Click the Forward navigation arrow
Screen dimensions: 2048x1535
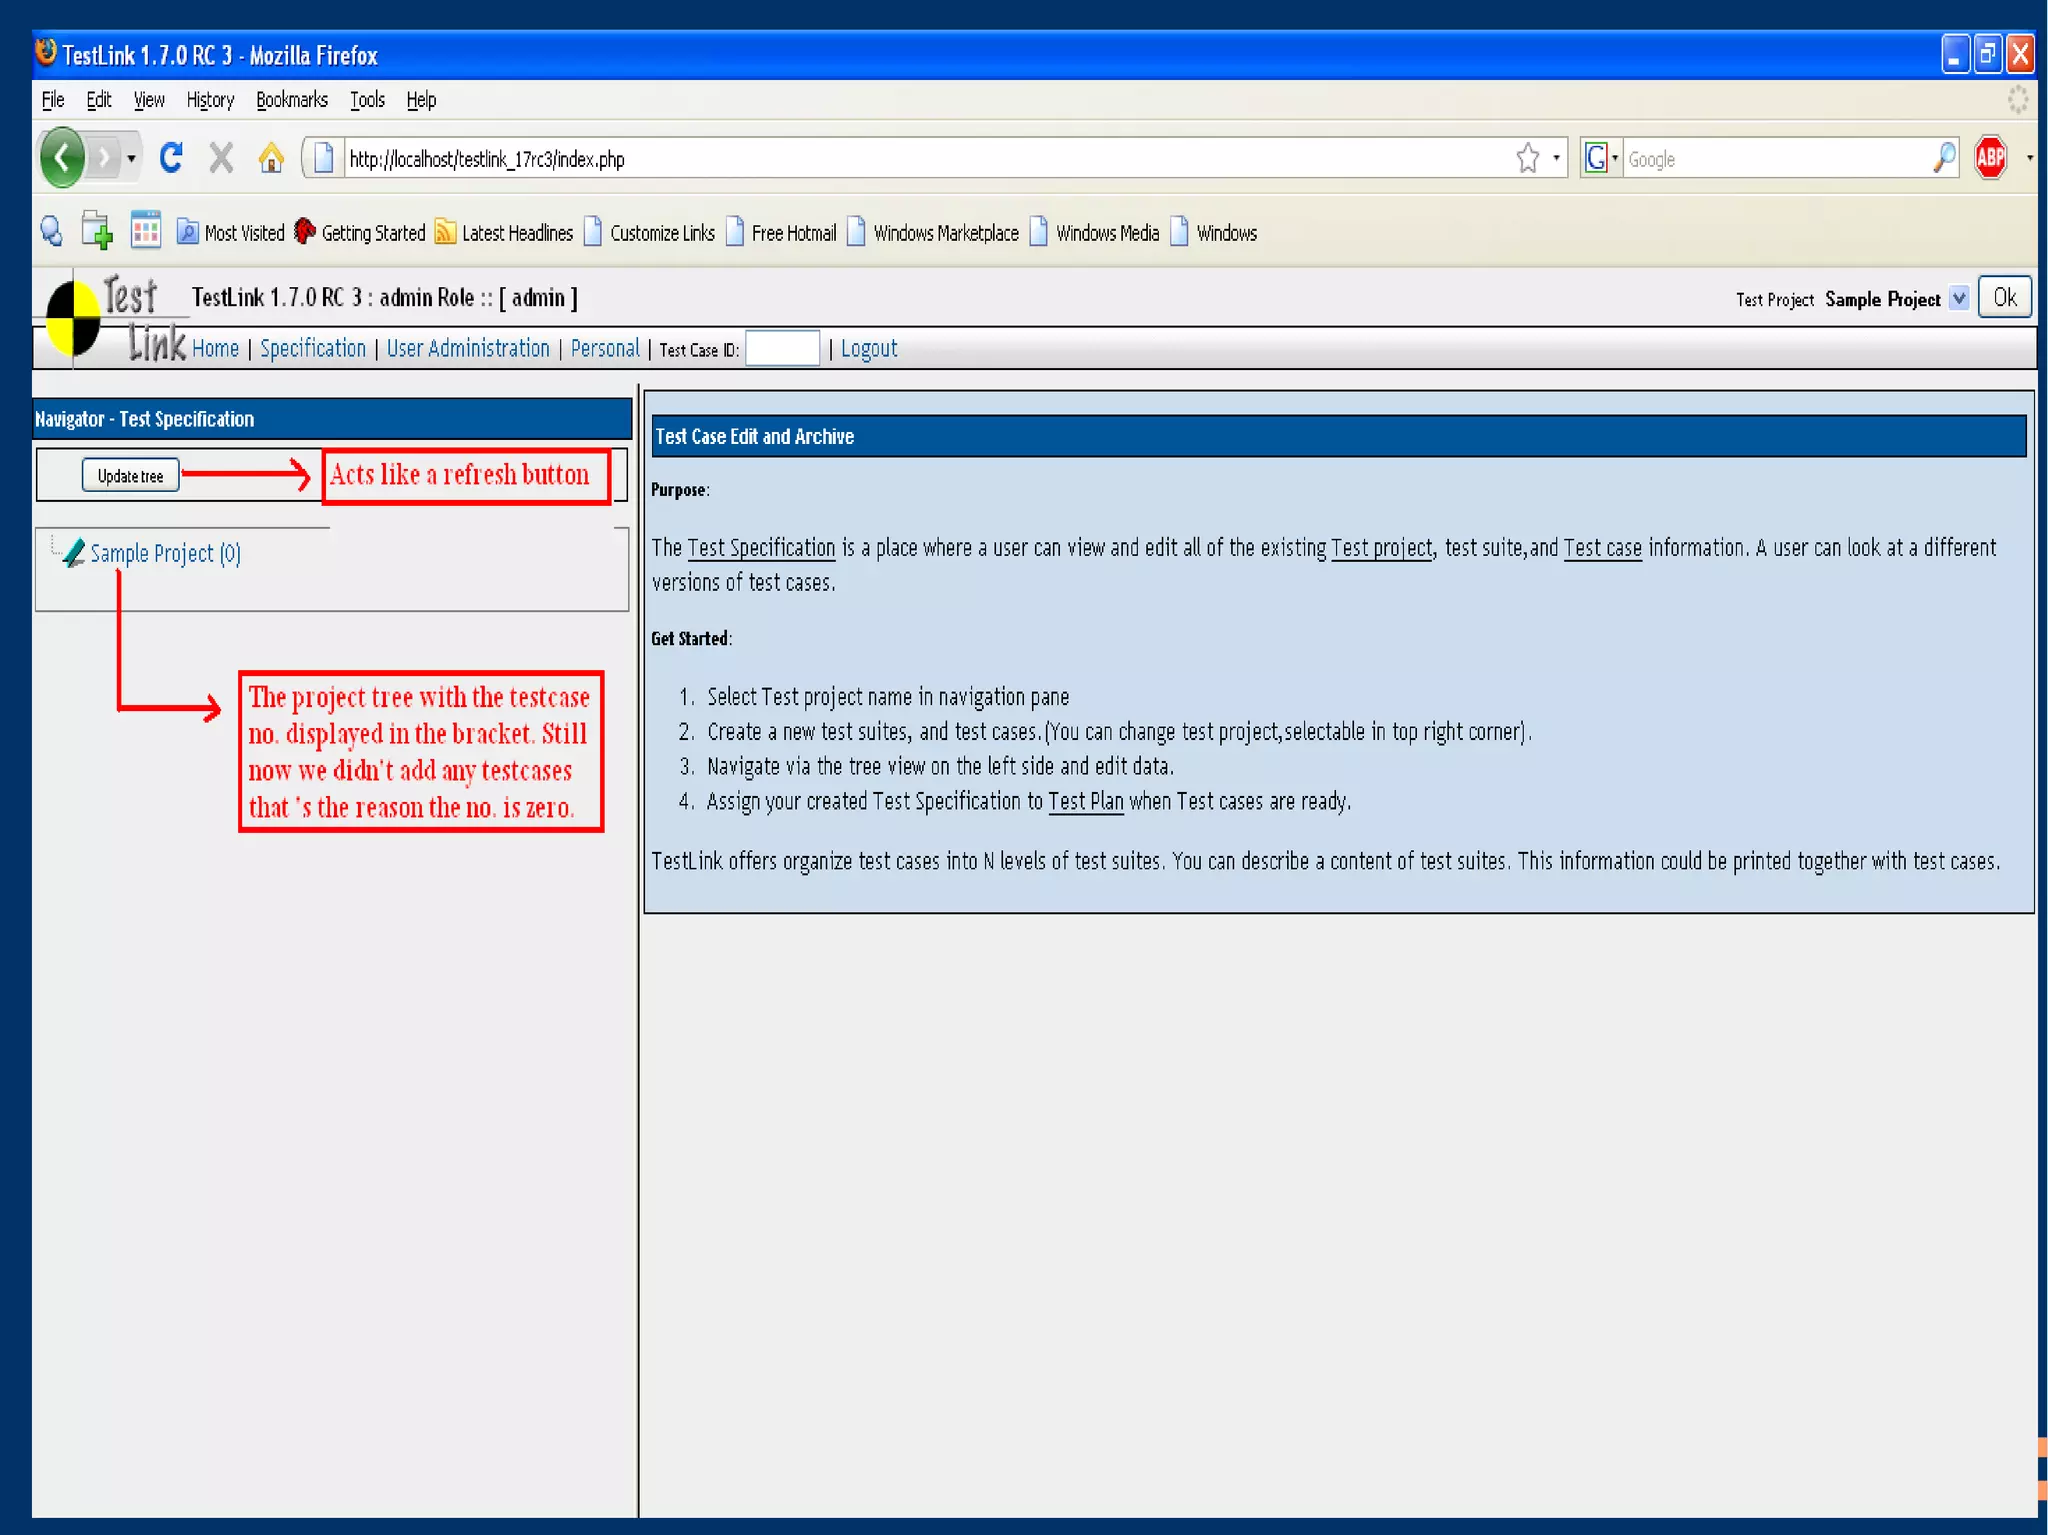click(x=103, y=158)
